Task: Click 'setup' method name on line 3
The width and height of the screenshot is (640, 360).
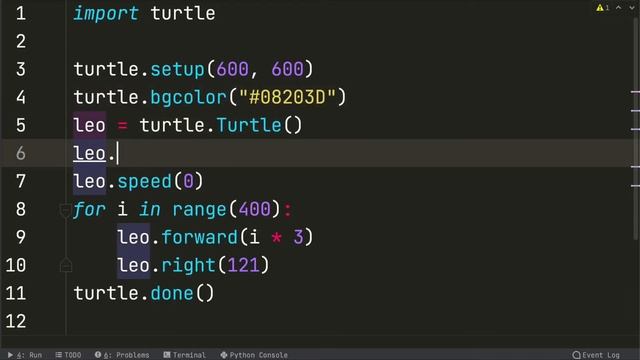Action: pos(178,69)
